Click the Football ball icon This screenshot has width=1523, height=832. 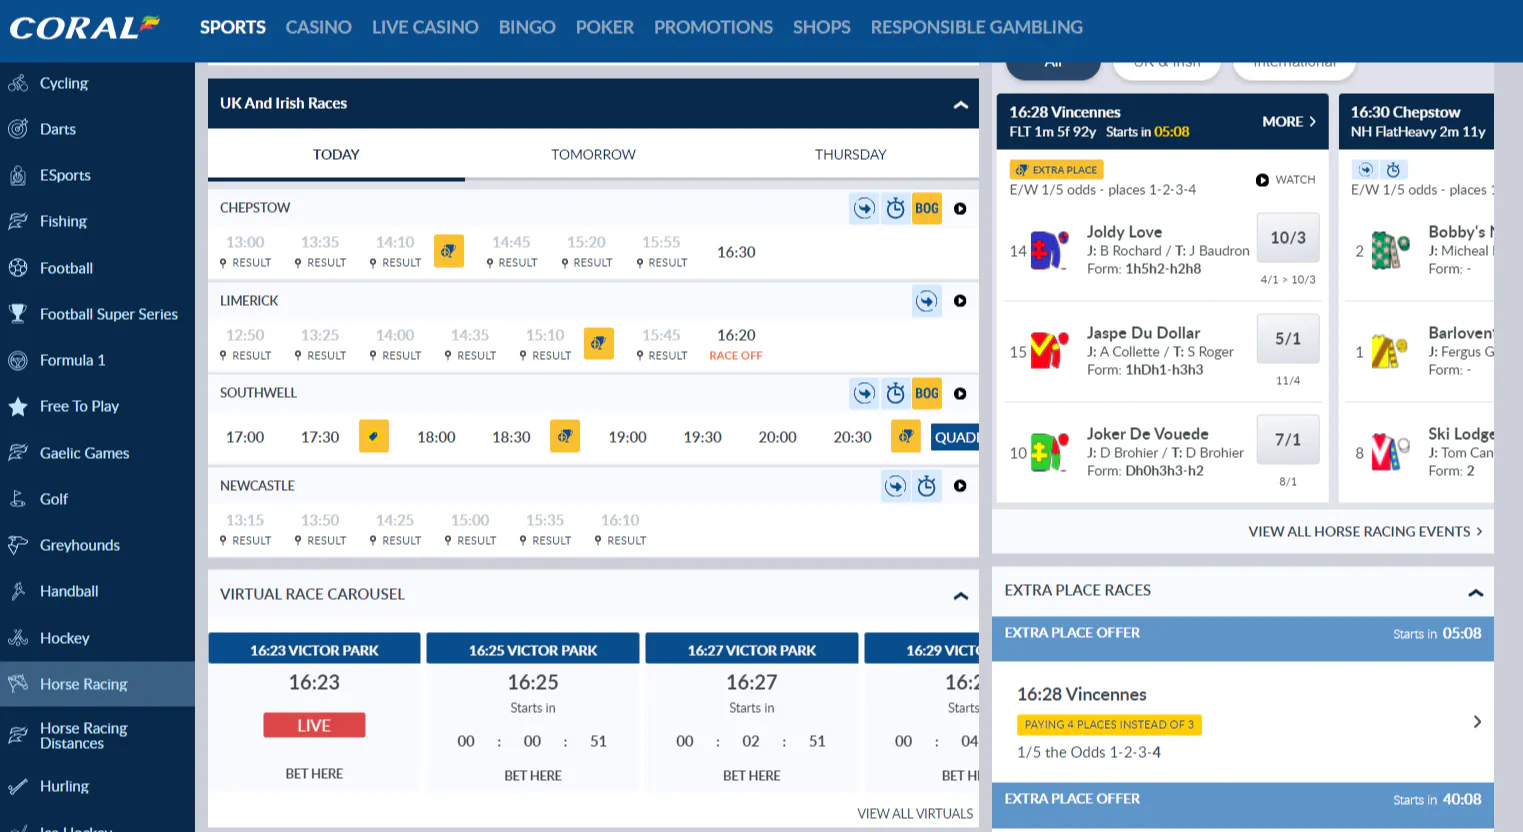point(18,268)
